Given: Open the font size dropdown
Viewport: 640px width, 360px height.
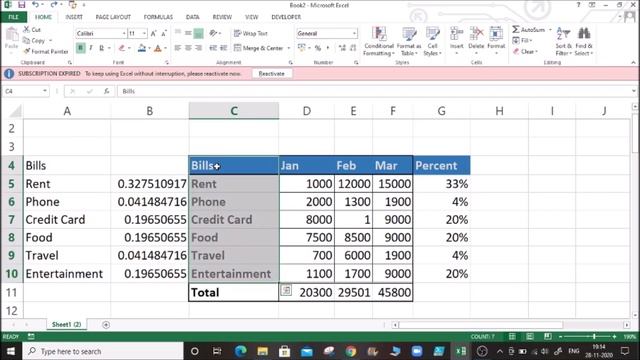Looking at the screenshot, I should [x=144, y=33].
